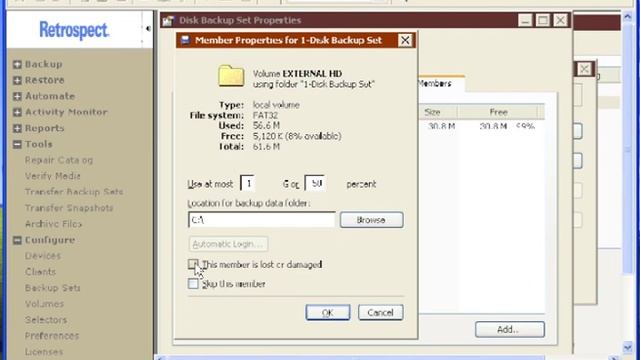
Task: Collapse the Configure section
Action: tap(17, 240)
